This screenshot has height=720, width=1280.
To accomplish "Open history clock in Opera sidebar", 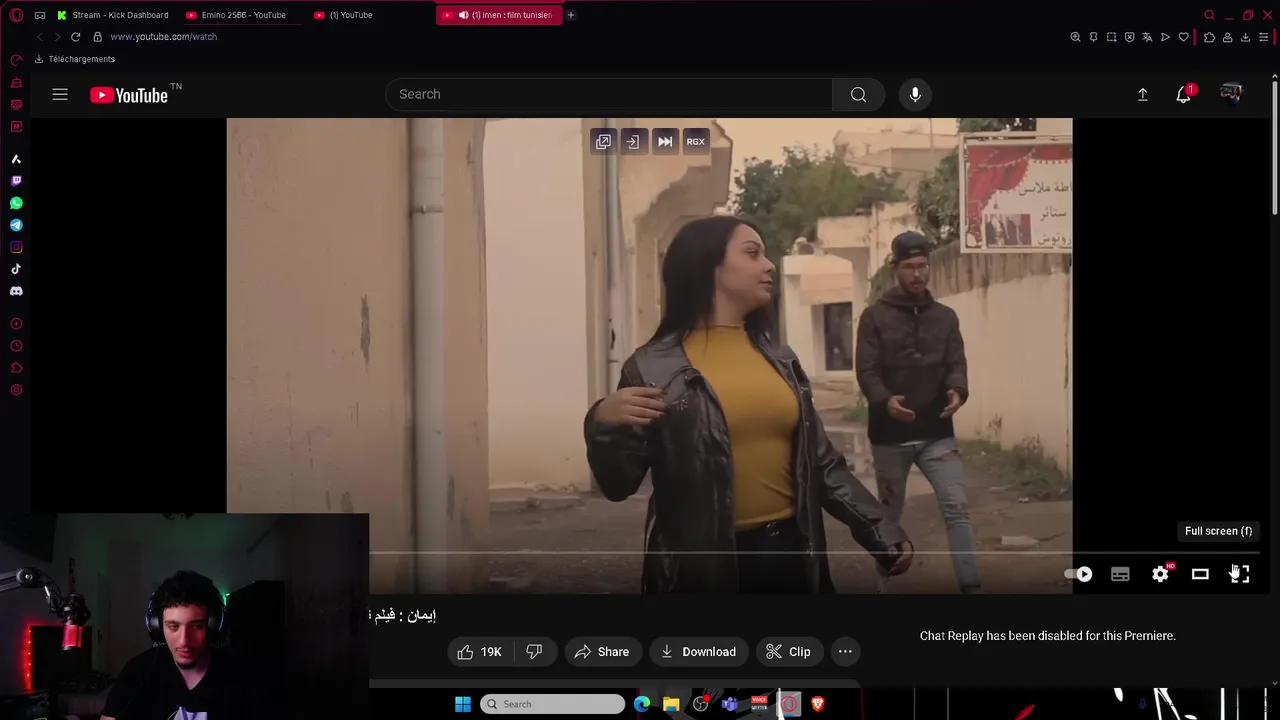I will (x=16, y=346).
